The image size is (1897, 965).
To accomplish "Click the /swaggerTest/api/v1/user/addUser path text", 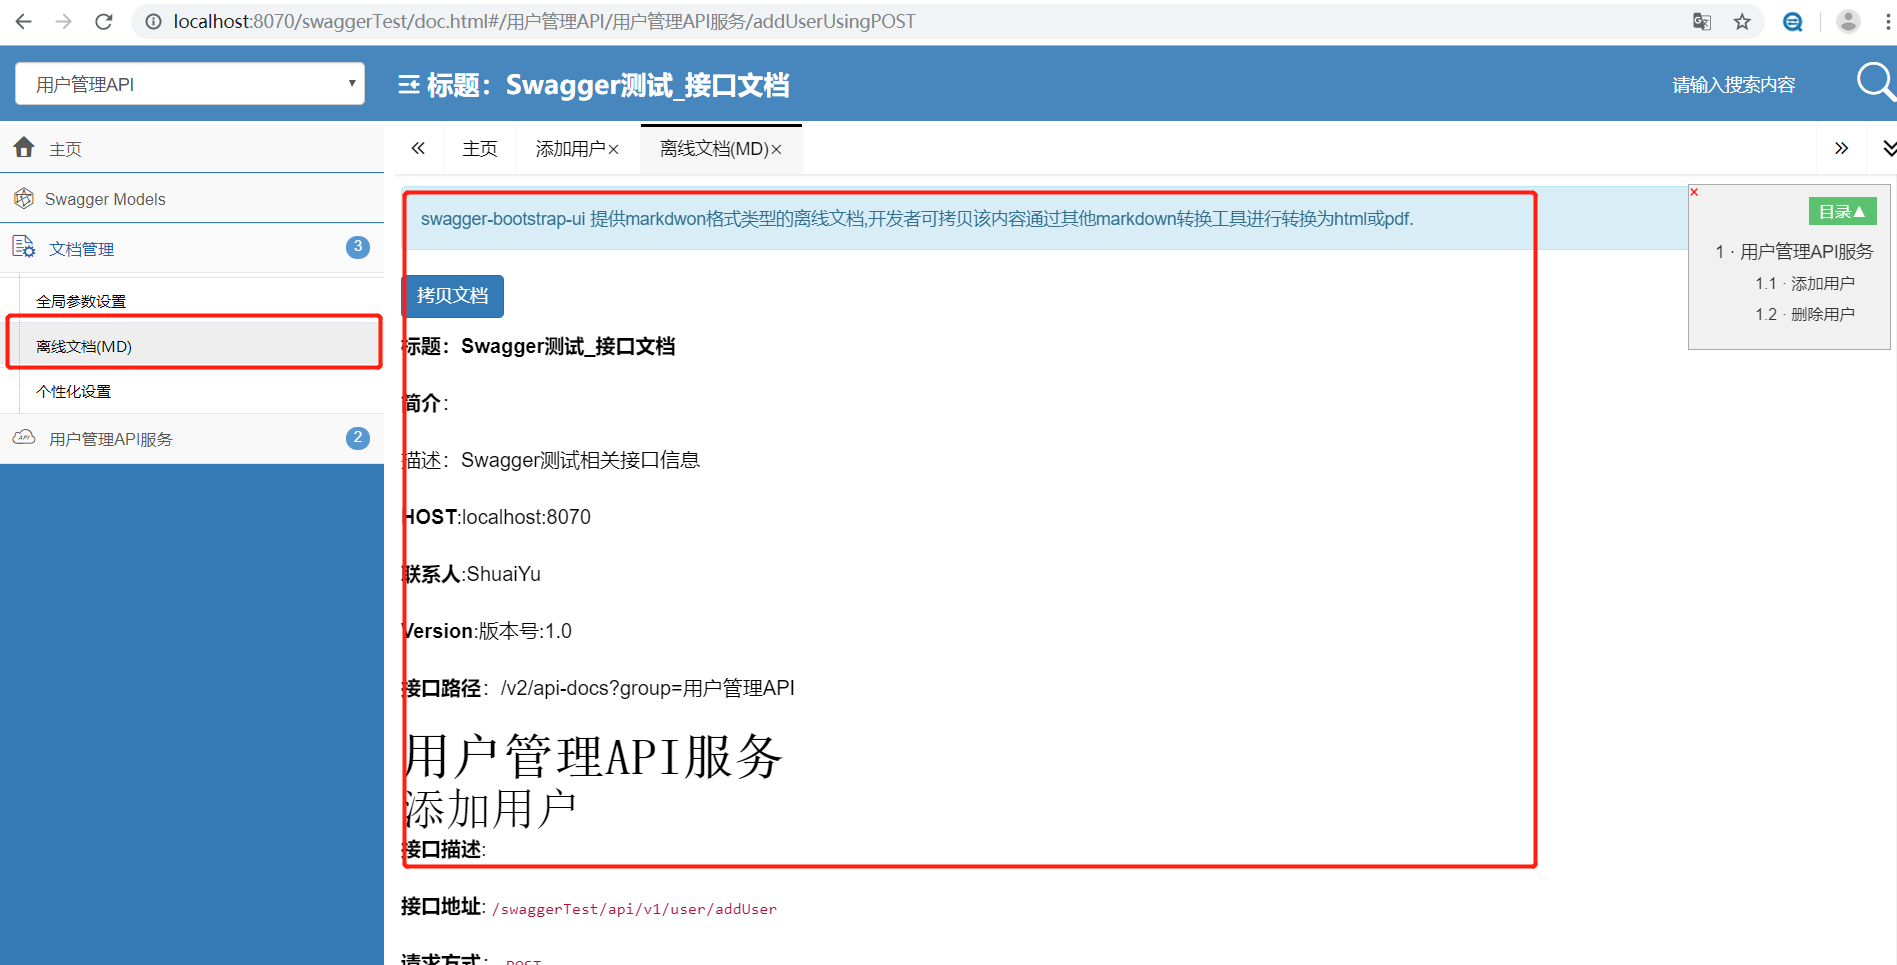I will point(634,909).
